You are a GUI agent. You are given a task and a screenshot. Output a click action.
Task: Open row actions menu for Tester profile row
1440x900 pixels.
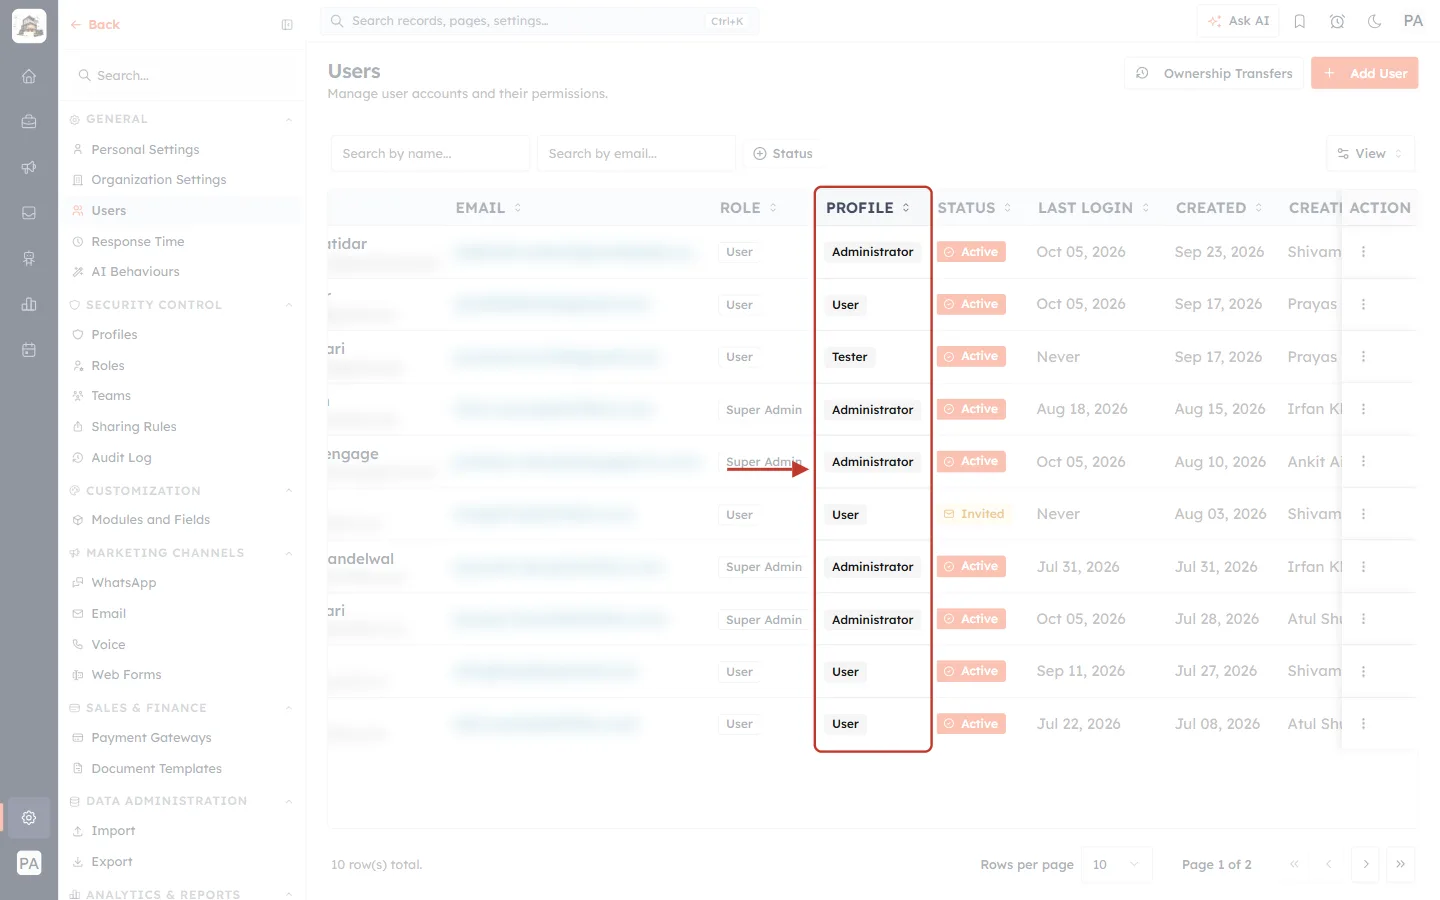[1363, 357]
